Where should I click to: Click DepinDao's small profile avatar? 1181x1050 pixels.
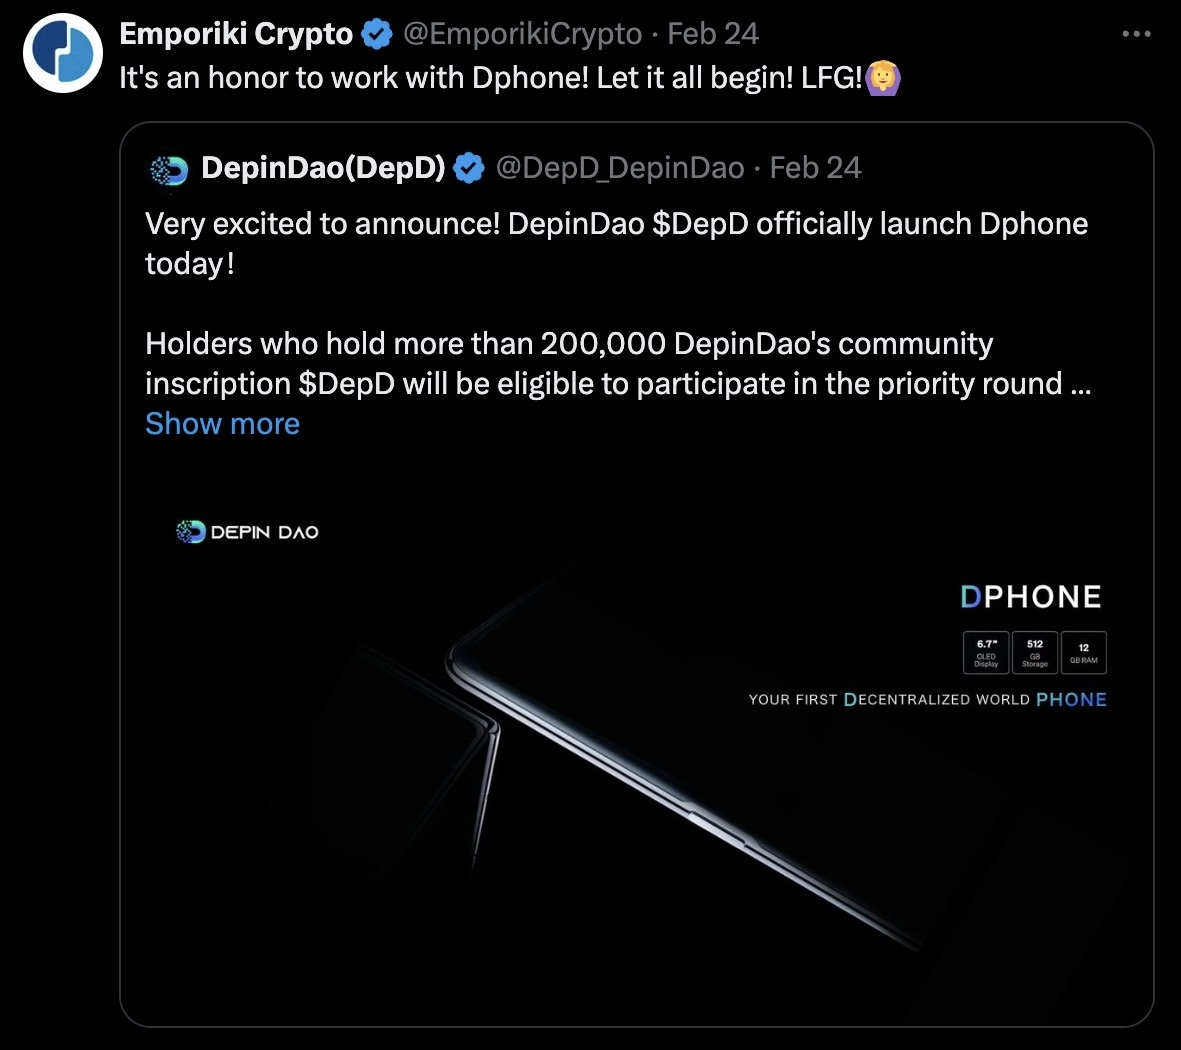click(170, 168)
